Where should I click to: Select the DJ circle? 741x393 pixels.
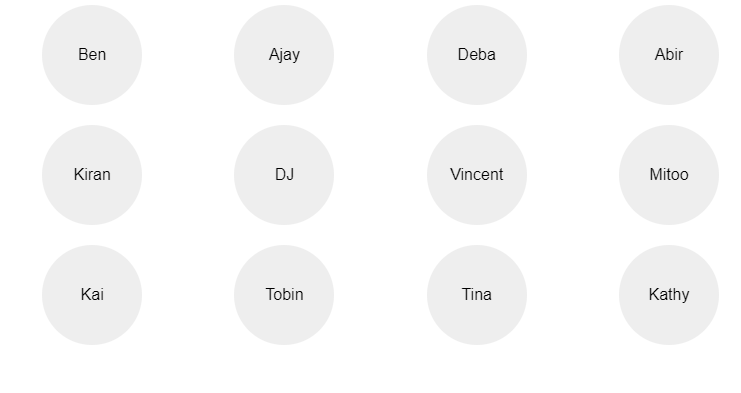pyautogui.click(x=284, y=175)
